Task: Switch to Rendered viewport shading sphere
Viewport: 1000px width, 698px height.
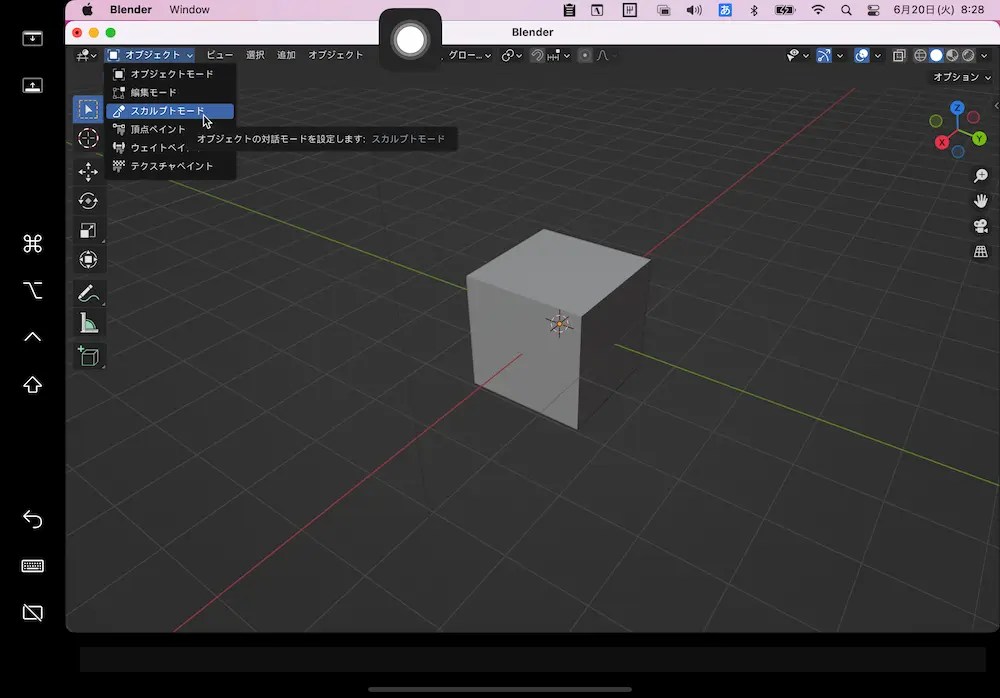Action: coord(966,56)
